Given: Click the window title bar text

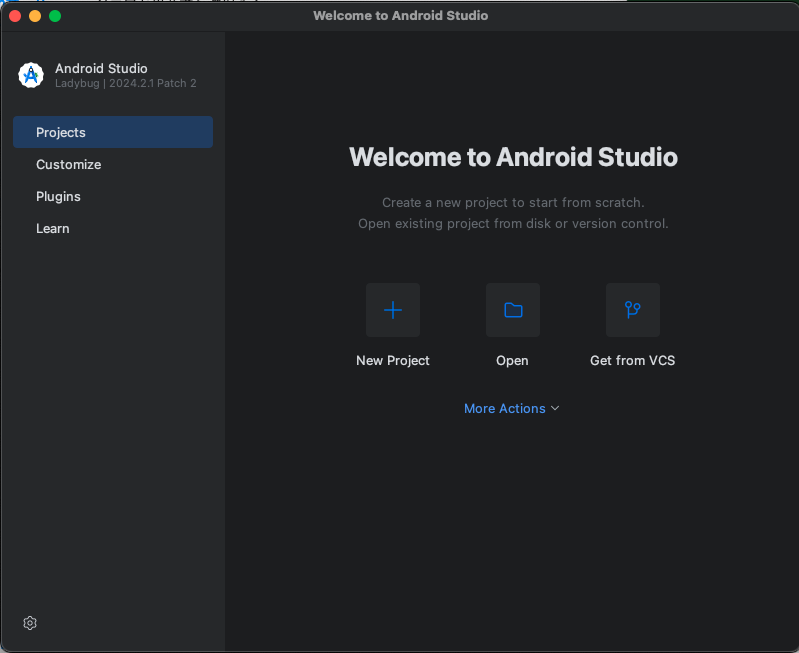Looking at the screenshot, I should [x=401, y=16].
